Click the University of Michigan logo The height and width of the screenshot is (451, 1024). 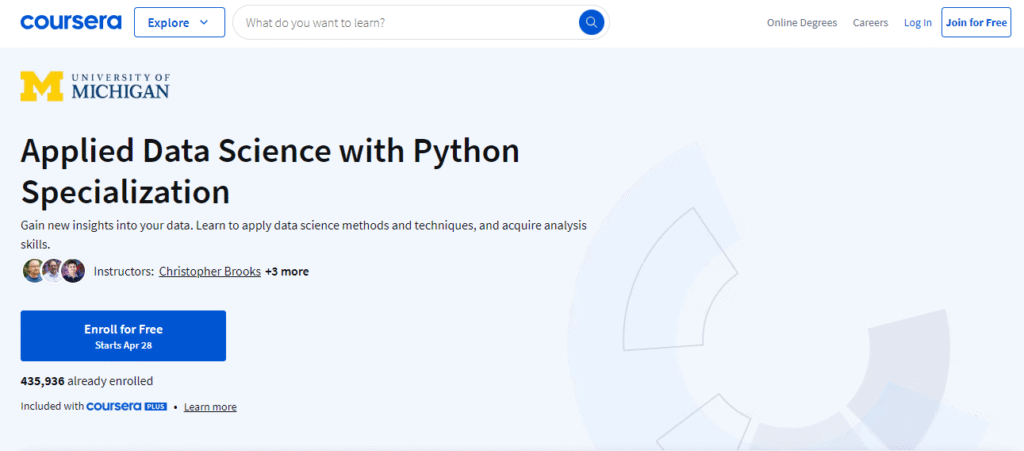[95, 86]
